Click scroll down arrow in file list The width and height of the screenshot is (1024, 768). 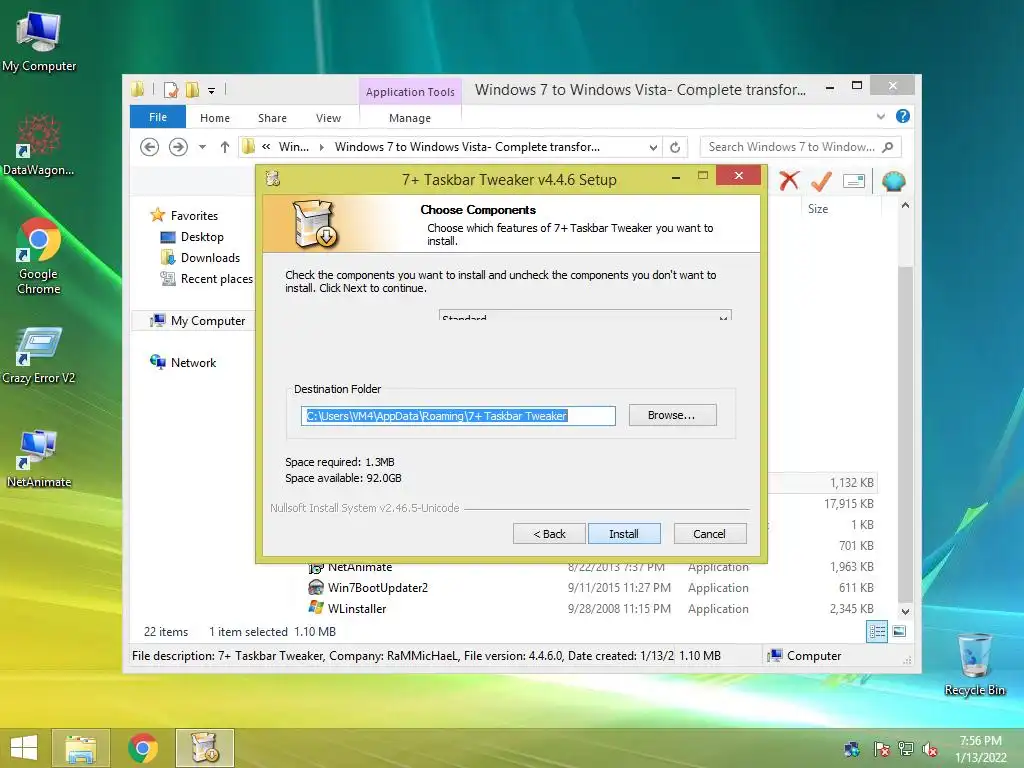(905, 612)
